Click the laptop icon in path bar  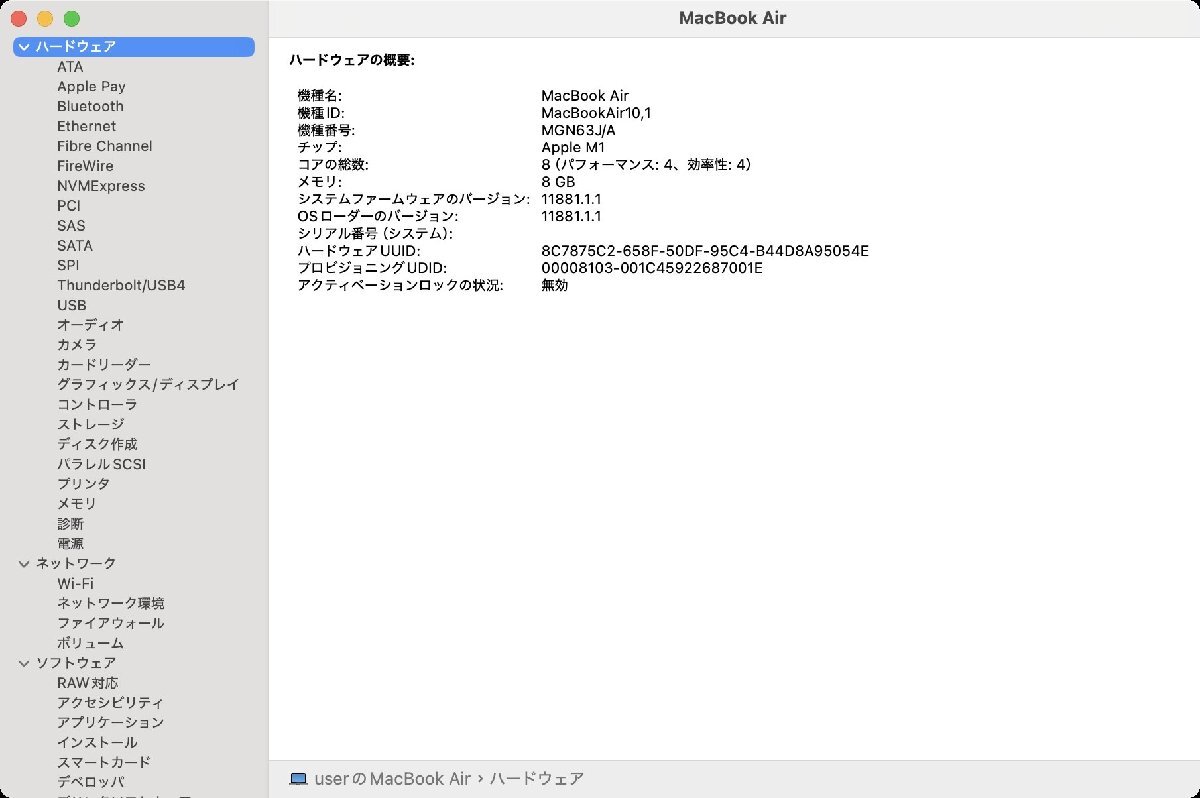coord(297,778)
